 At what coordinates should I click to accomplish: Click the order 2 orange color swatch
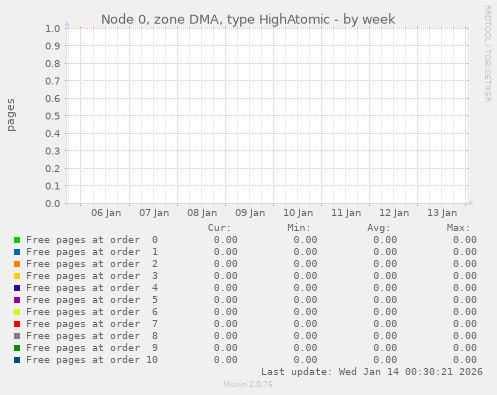pyautogui.click(x=17, y=264)
